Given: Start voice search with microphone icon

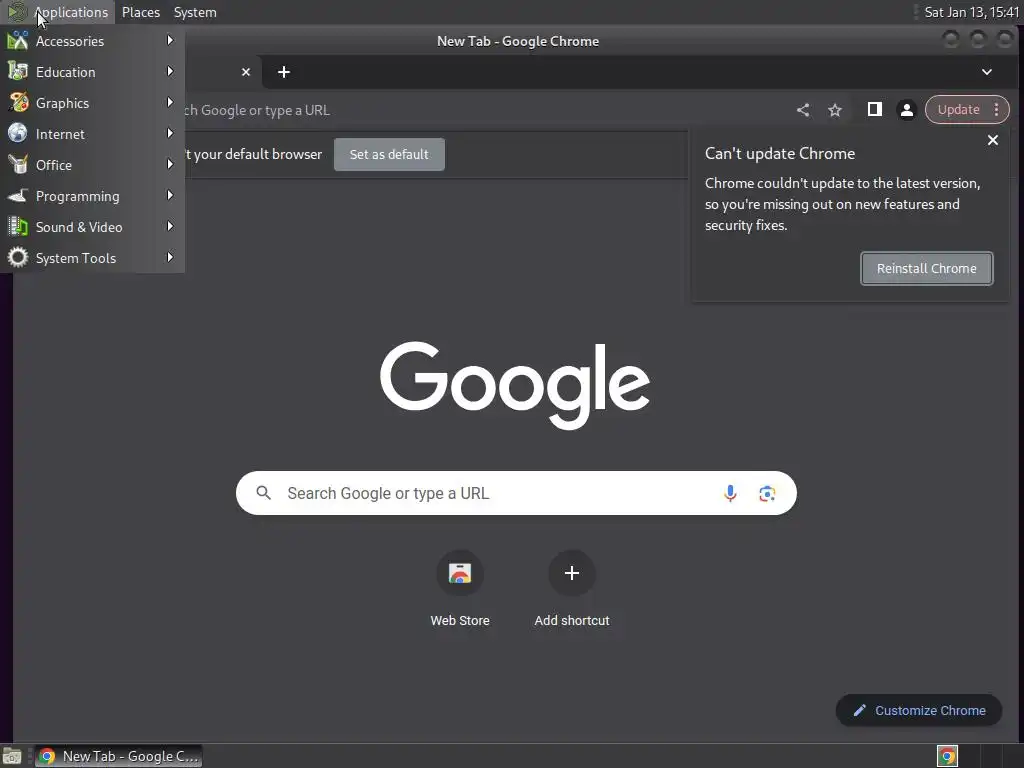Looking at the screenshot, I should tap(730, 493).
